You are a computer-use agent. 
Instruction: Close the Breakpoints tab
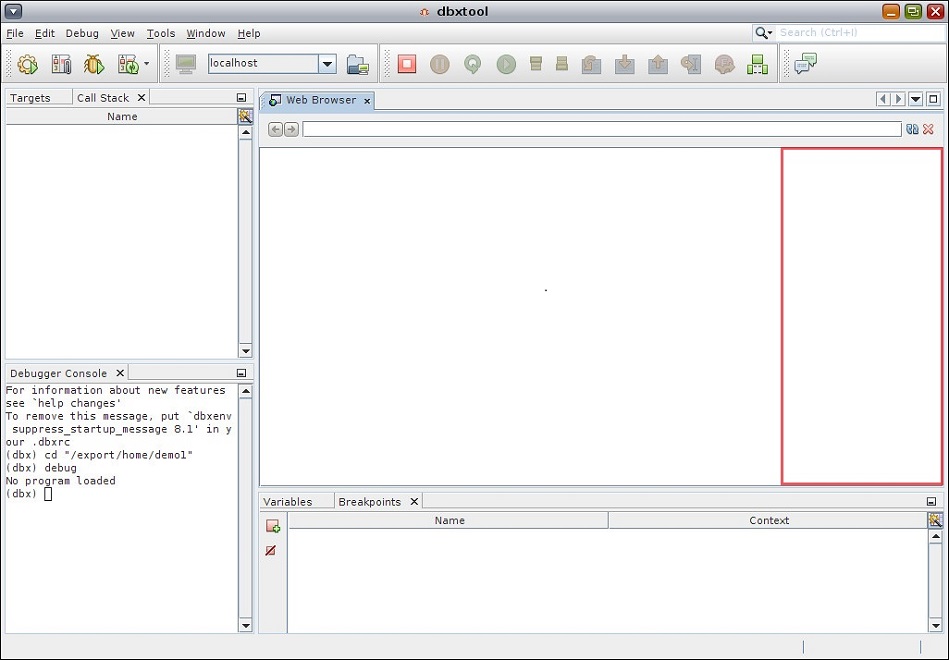tap(414, 501)
